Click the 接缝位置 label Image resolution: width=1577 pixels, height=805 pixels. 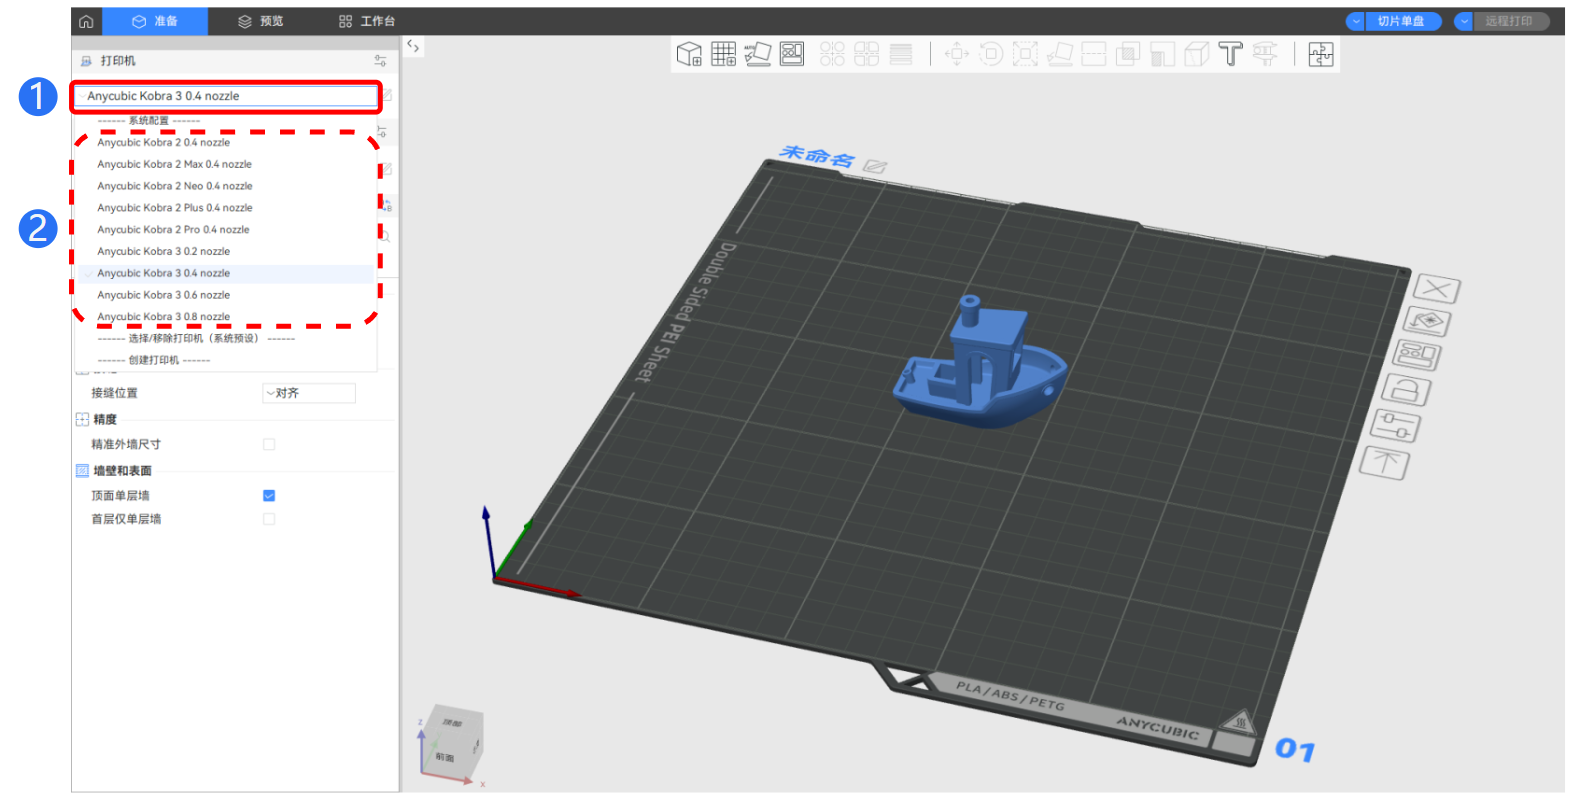click(x=114, y=393)
